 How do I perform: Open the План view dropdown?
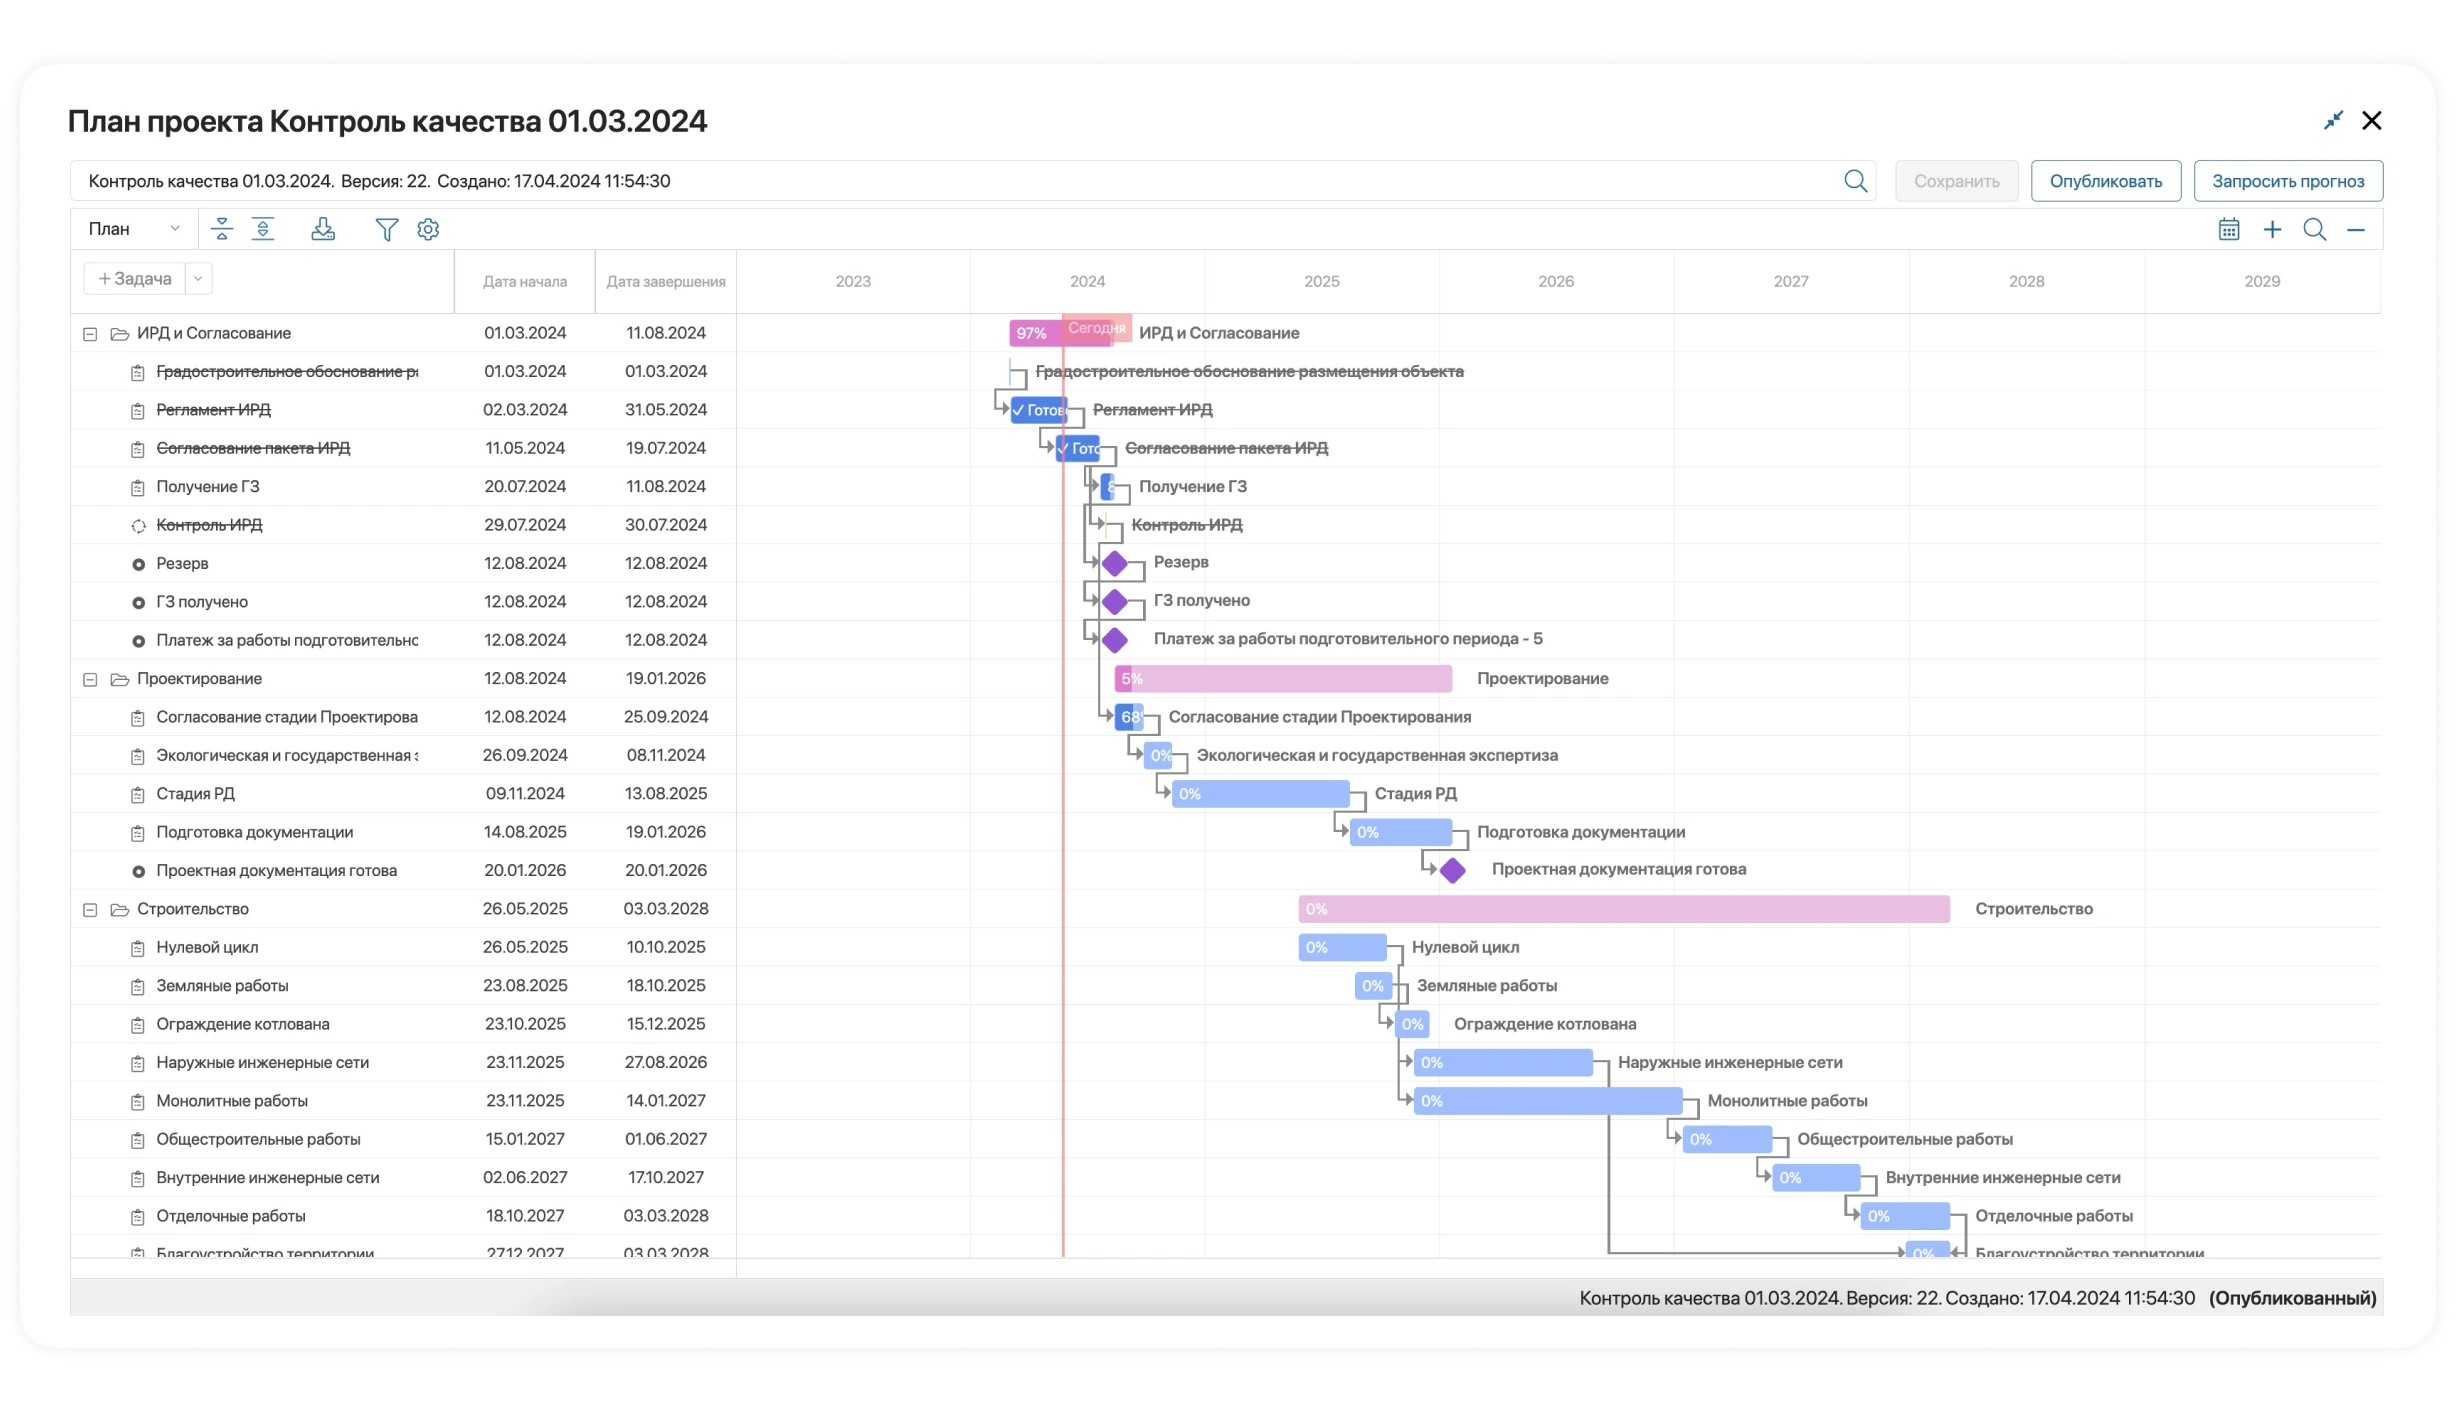click(x=133, y=229)
